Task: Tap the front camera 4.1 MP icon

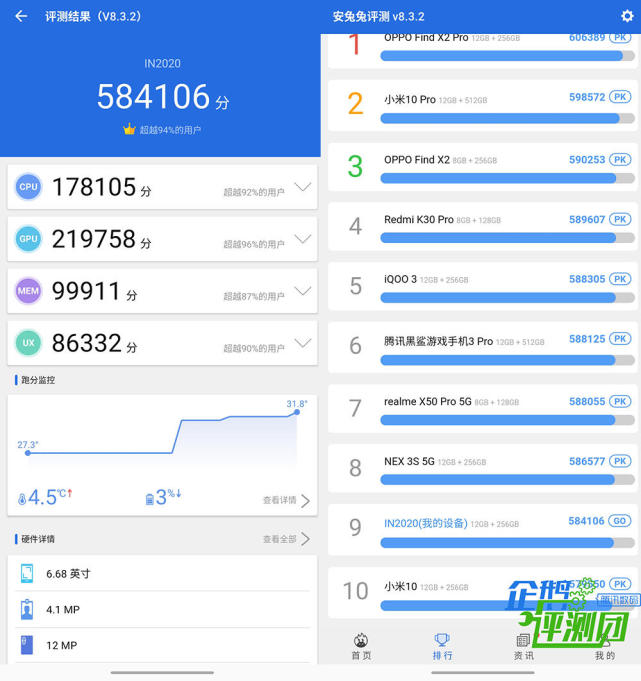Action: [27, 609]
